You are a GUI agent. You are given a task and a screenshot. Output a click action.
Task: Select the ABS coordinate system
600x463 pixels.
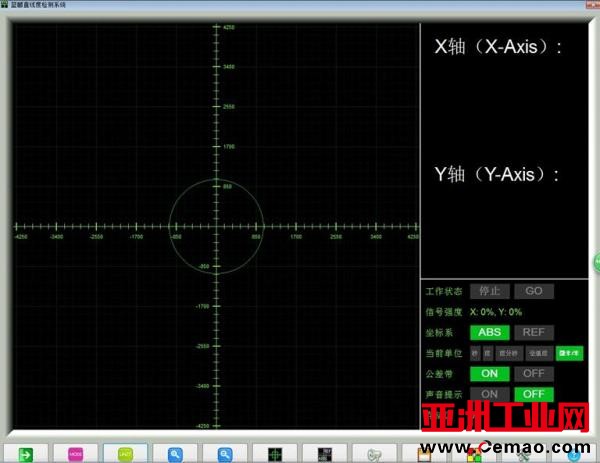490,332
